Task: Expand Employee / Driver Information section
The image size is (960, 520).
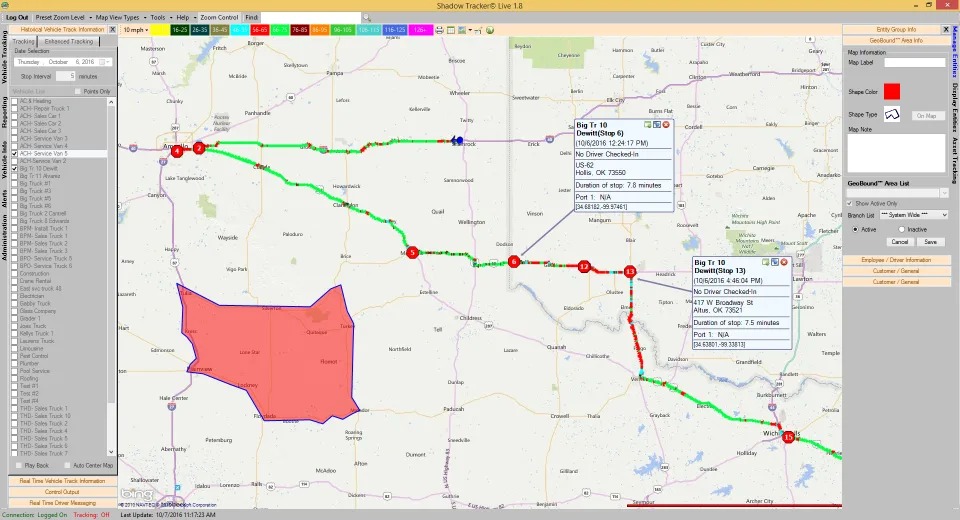Action: 896,260
